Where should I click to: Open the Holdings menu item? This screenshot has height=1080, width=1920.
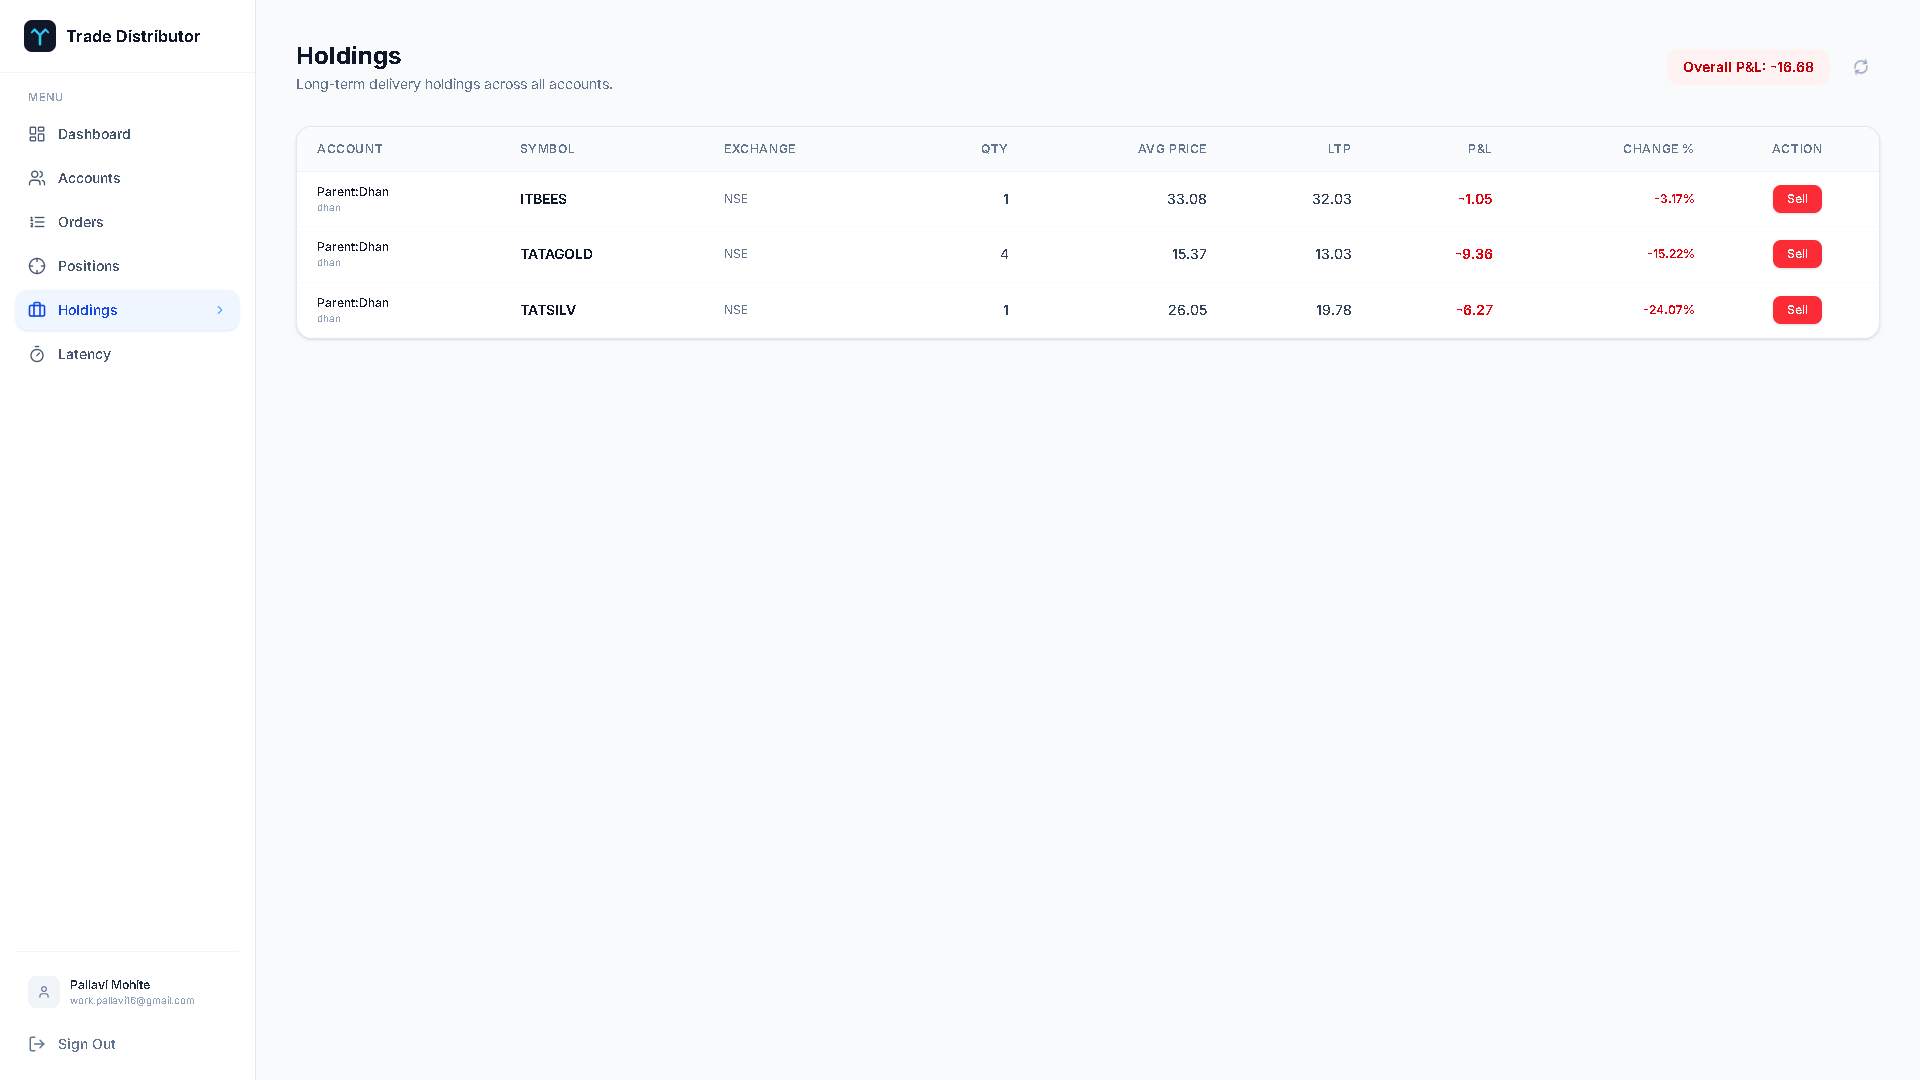tap(88, 310)
